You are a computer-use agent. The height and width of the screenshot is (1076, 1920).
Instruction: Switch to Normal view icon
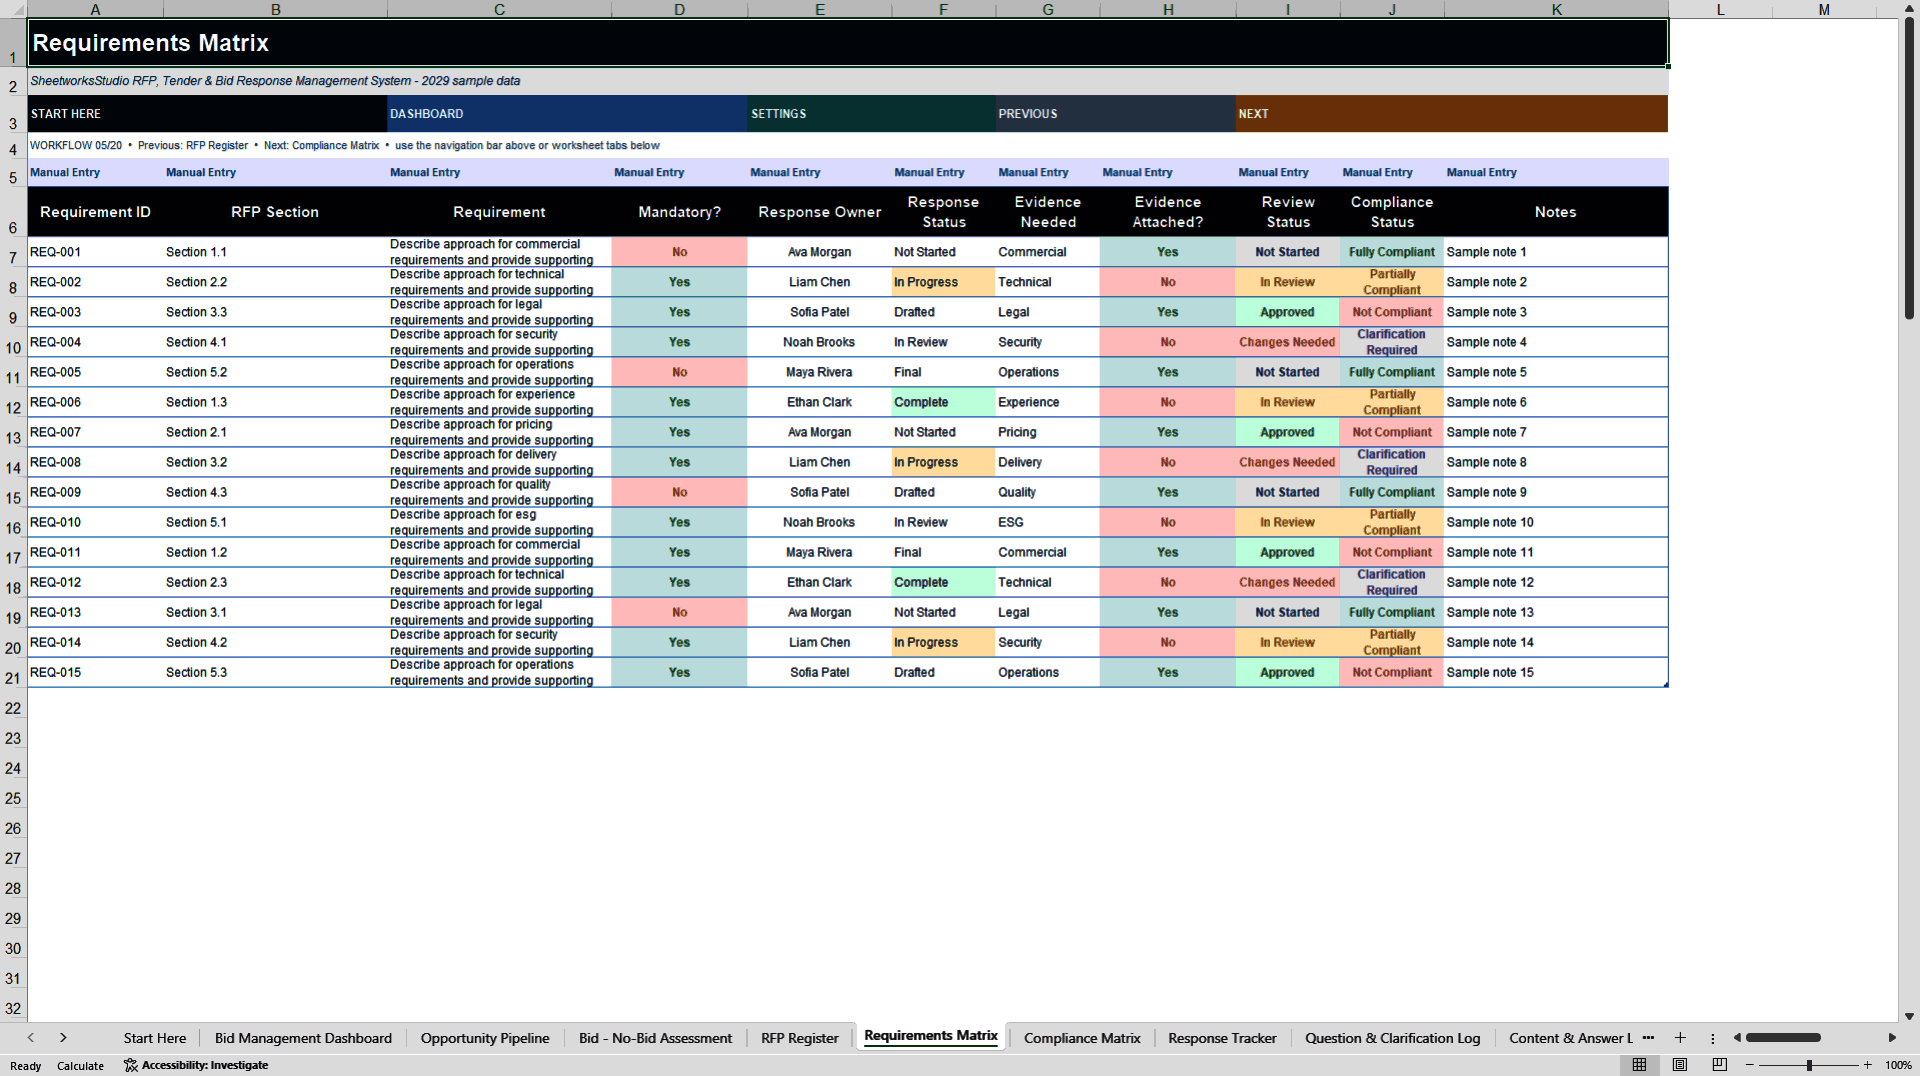pyautogui.click(x=1639, y=1065)
